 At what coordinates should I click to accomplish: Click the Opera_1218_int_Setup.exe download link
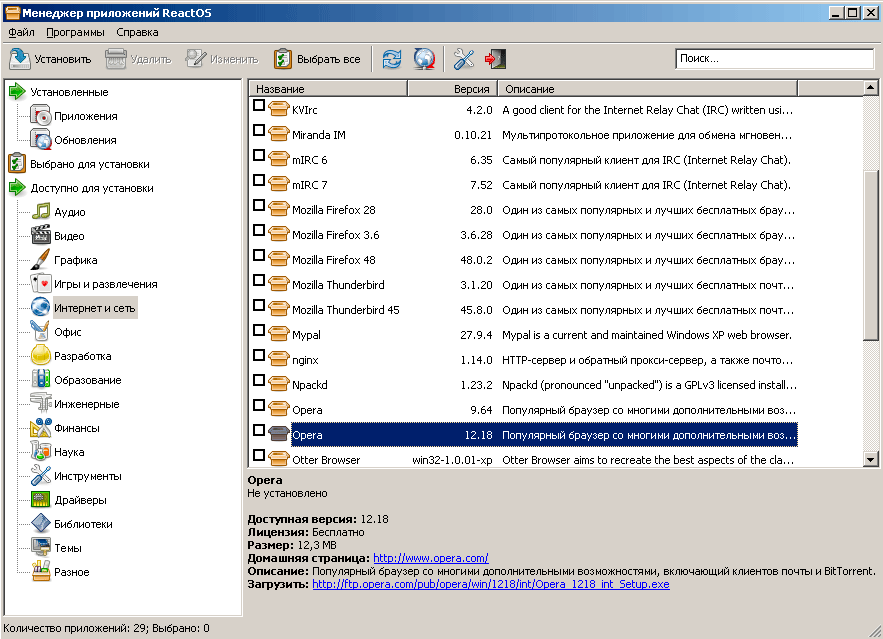pos(490,584)
